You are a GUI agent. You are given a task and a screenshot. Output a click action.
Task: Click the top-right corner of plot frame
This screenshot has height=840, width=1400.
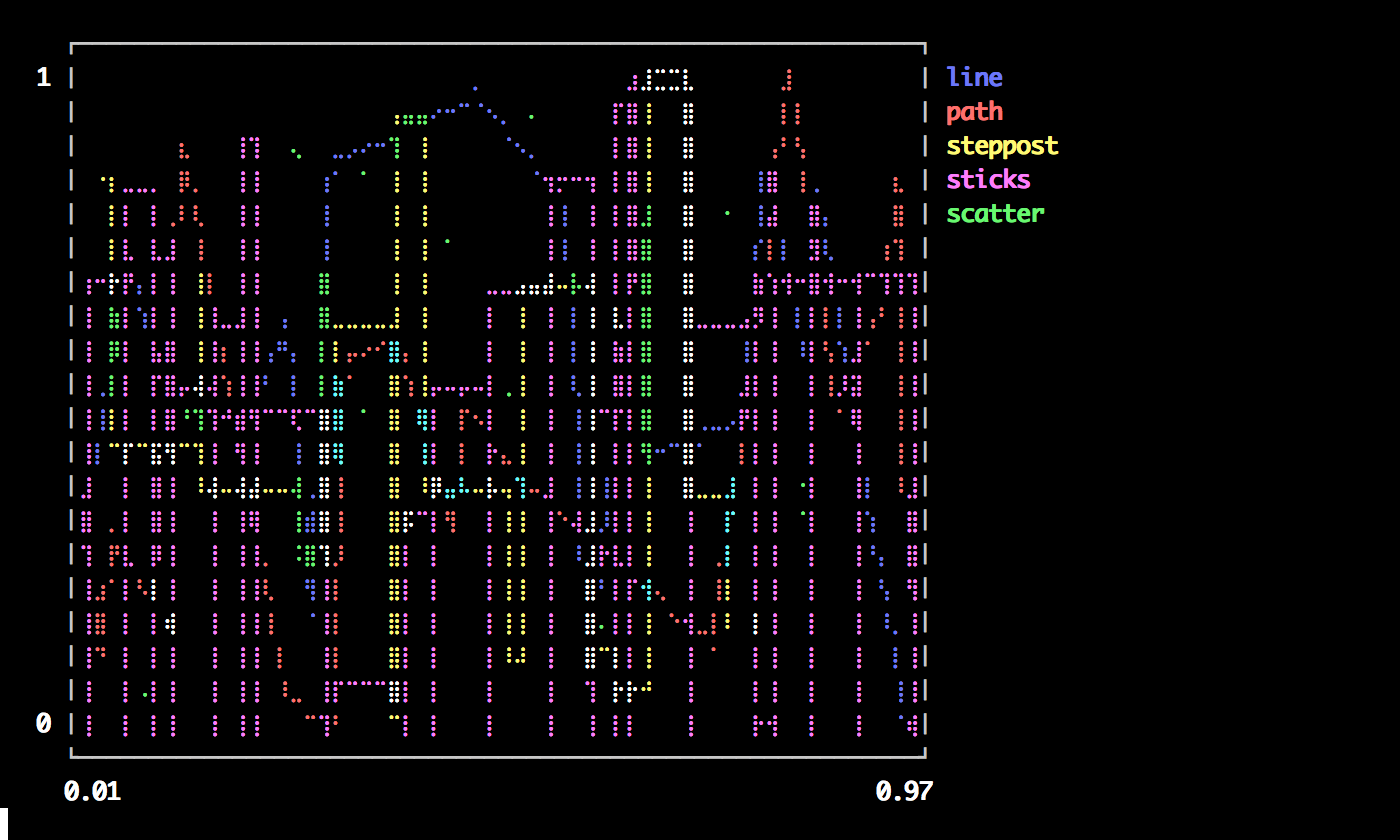click(925, 45)
